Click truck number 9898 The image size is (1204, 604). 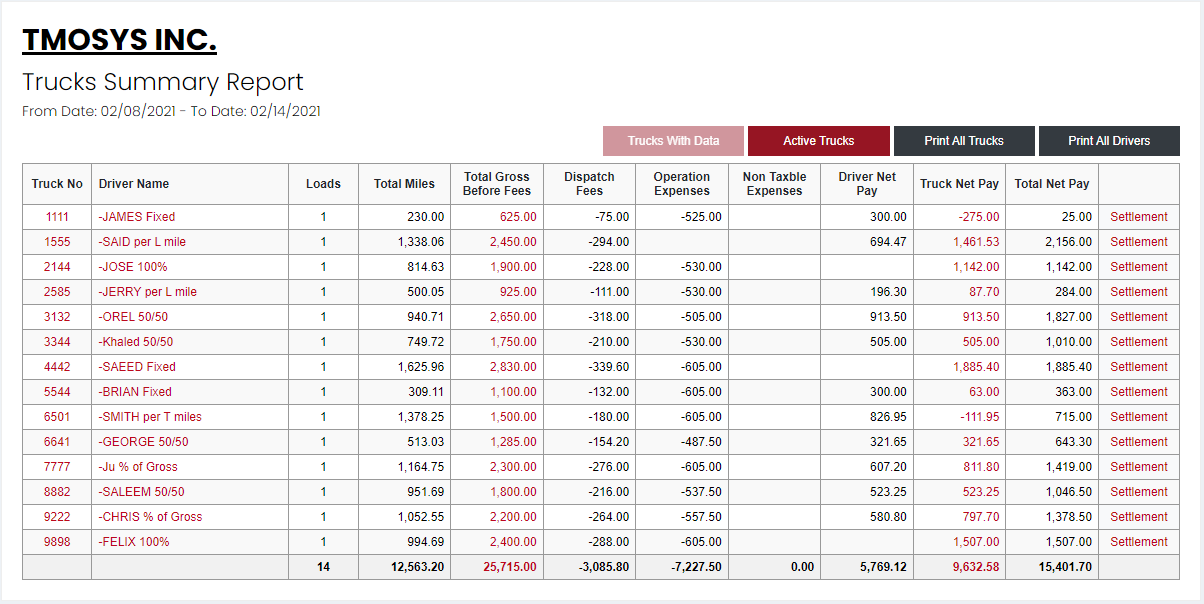[57, 542]
